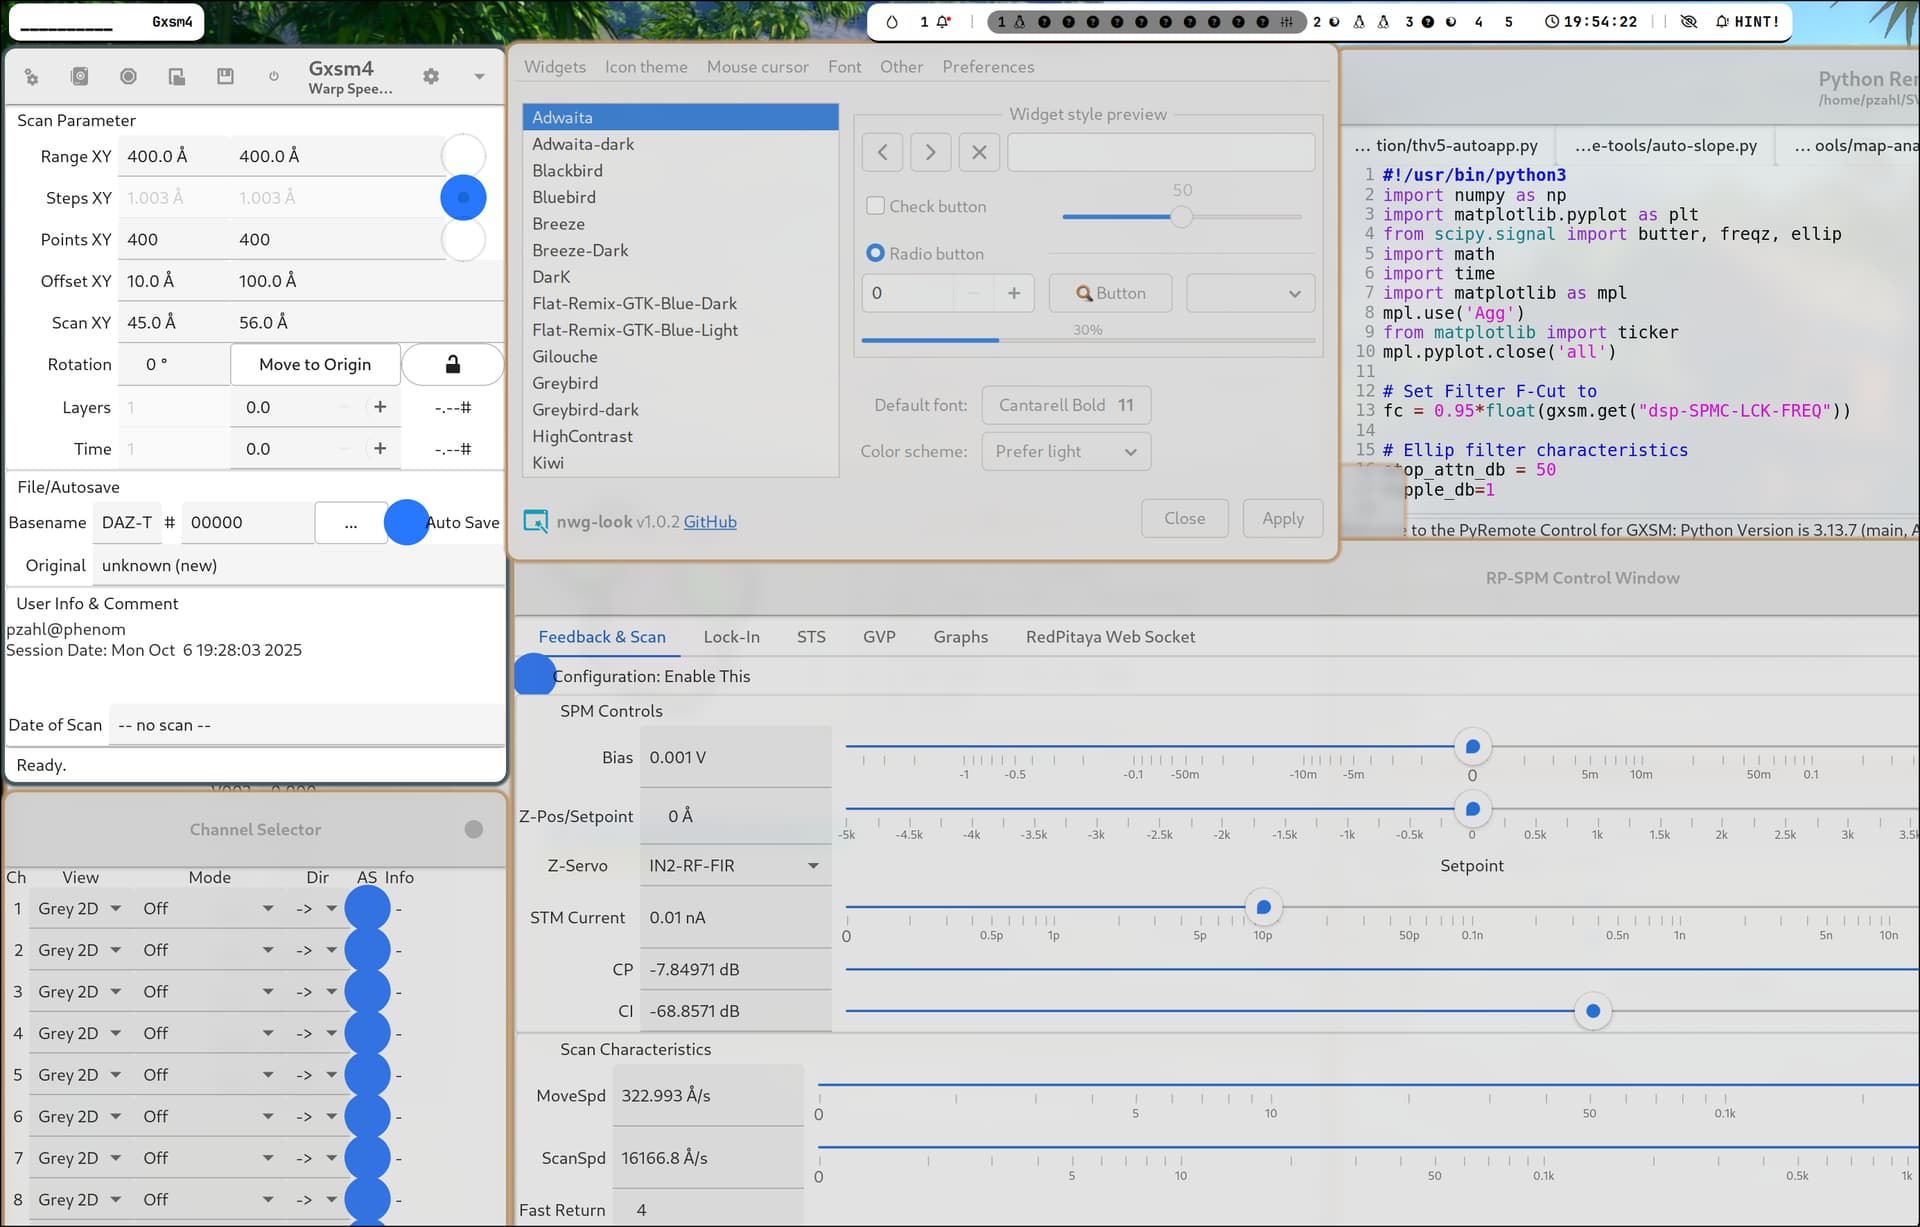
Task: Select Breeze-Dark from the theme list
Action: coord(580,251)
